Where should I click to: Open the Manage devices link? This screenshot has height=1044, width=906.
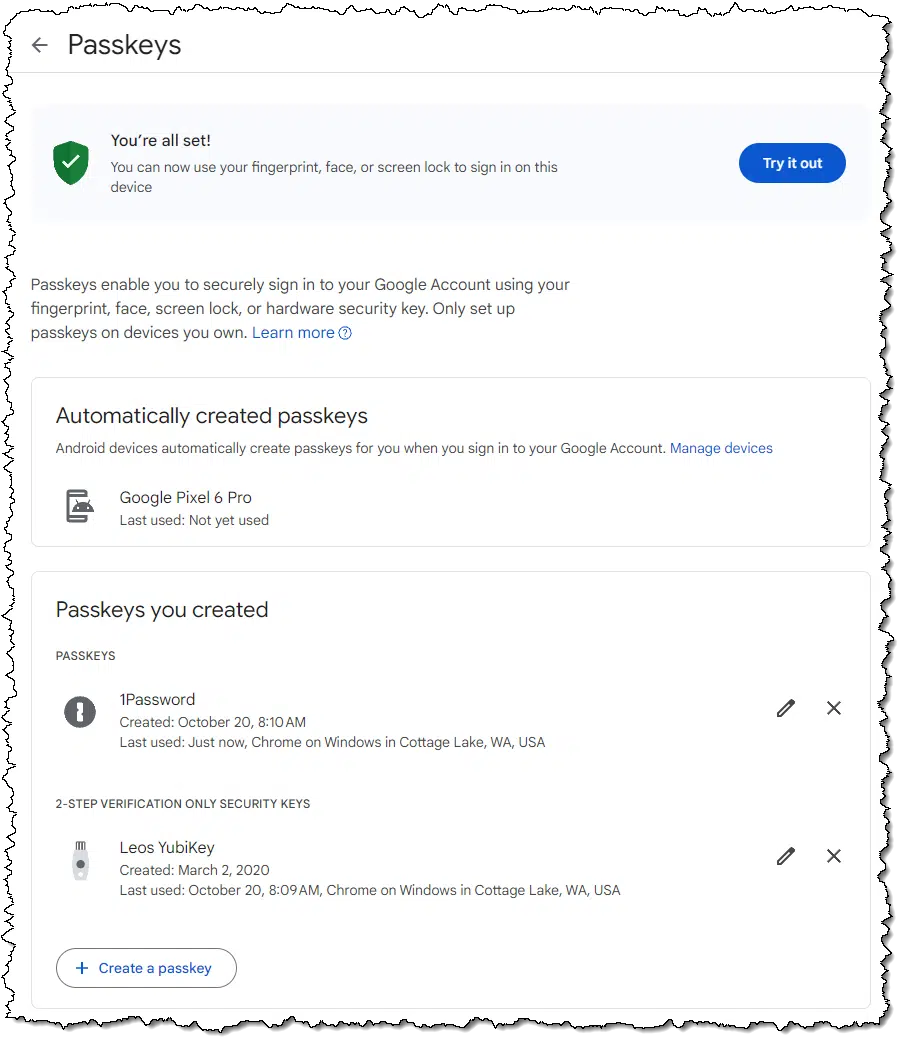click(x=721, y=448)
